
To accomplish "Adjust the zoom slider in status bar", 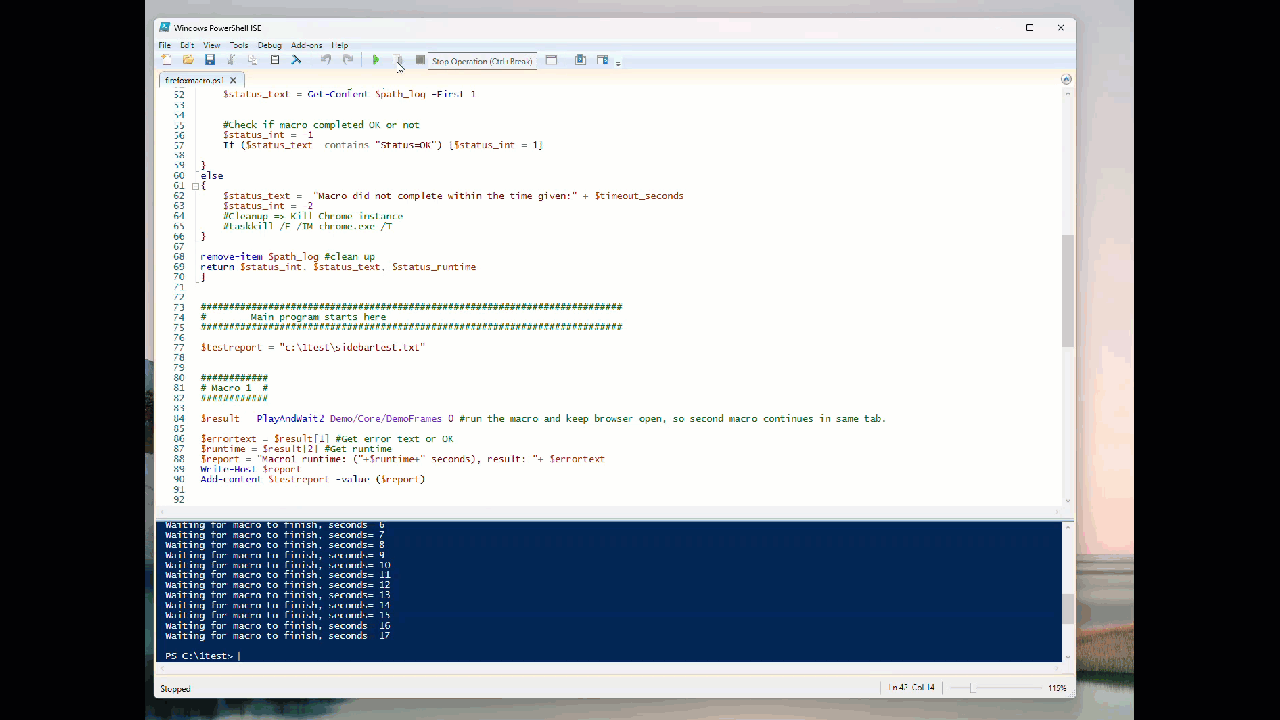I will [972, 688].
